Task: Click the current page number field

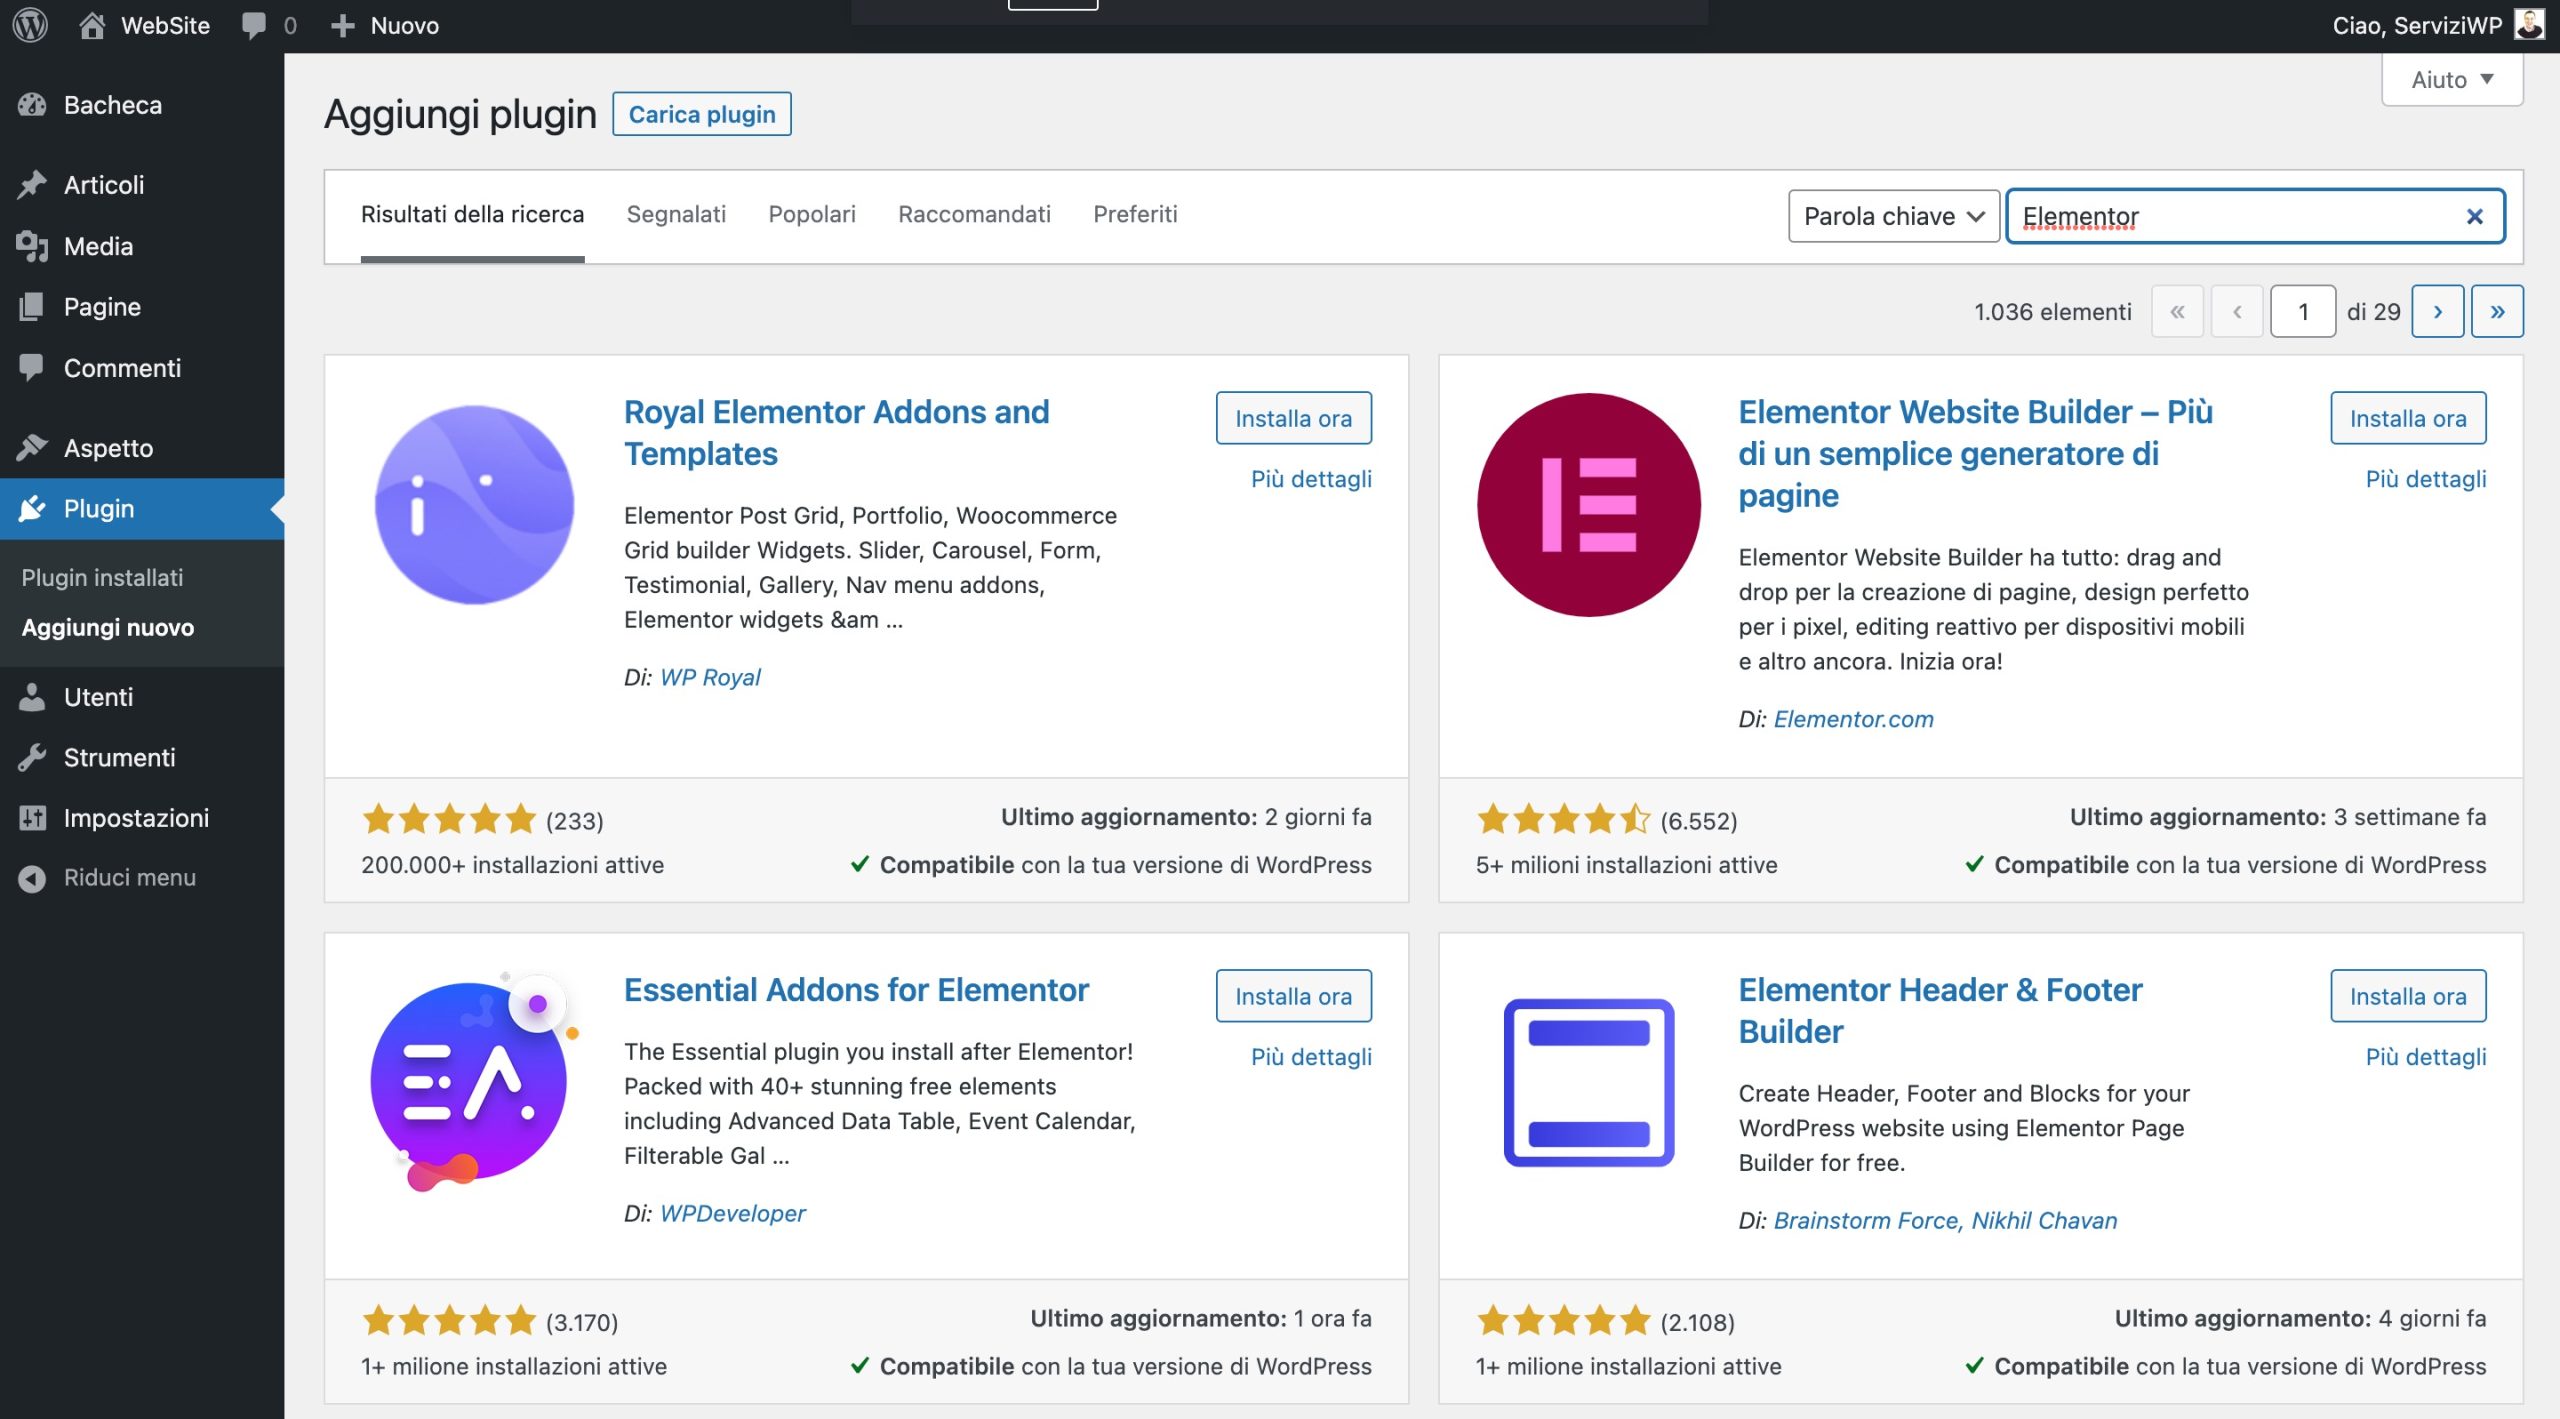Action: coord(2302,312)
